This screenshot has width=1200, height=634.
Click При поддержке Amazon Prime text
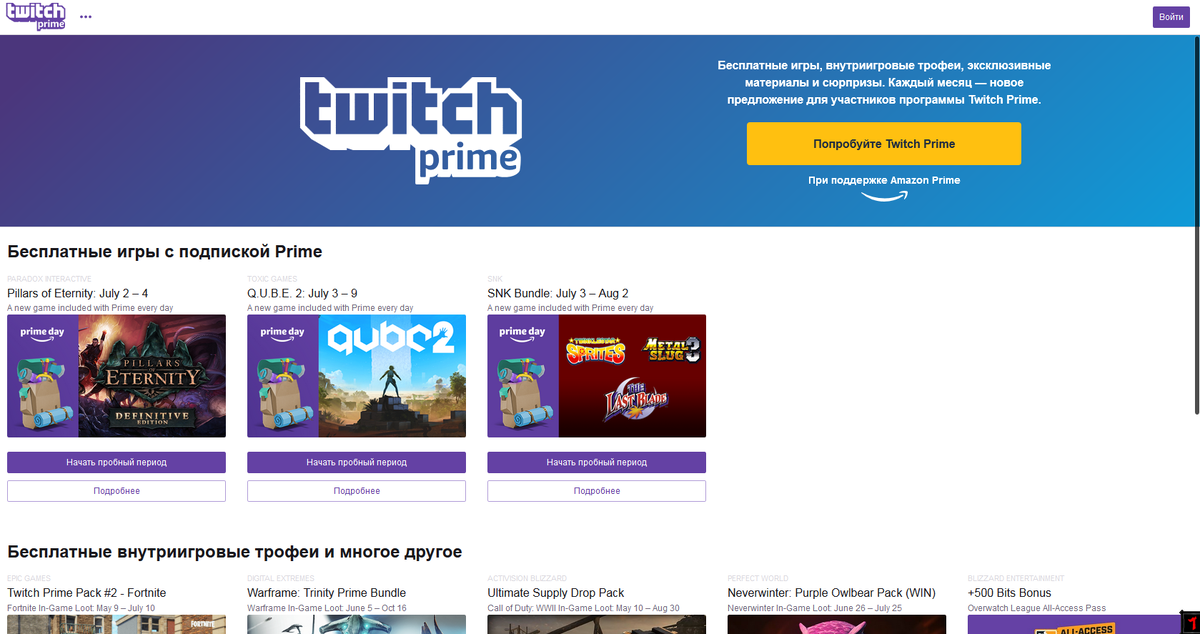tap(884, 181)
